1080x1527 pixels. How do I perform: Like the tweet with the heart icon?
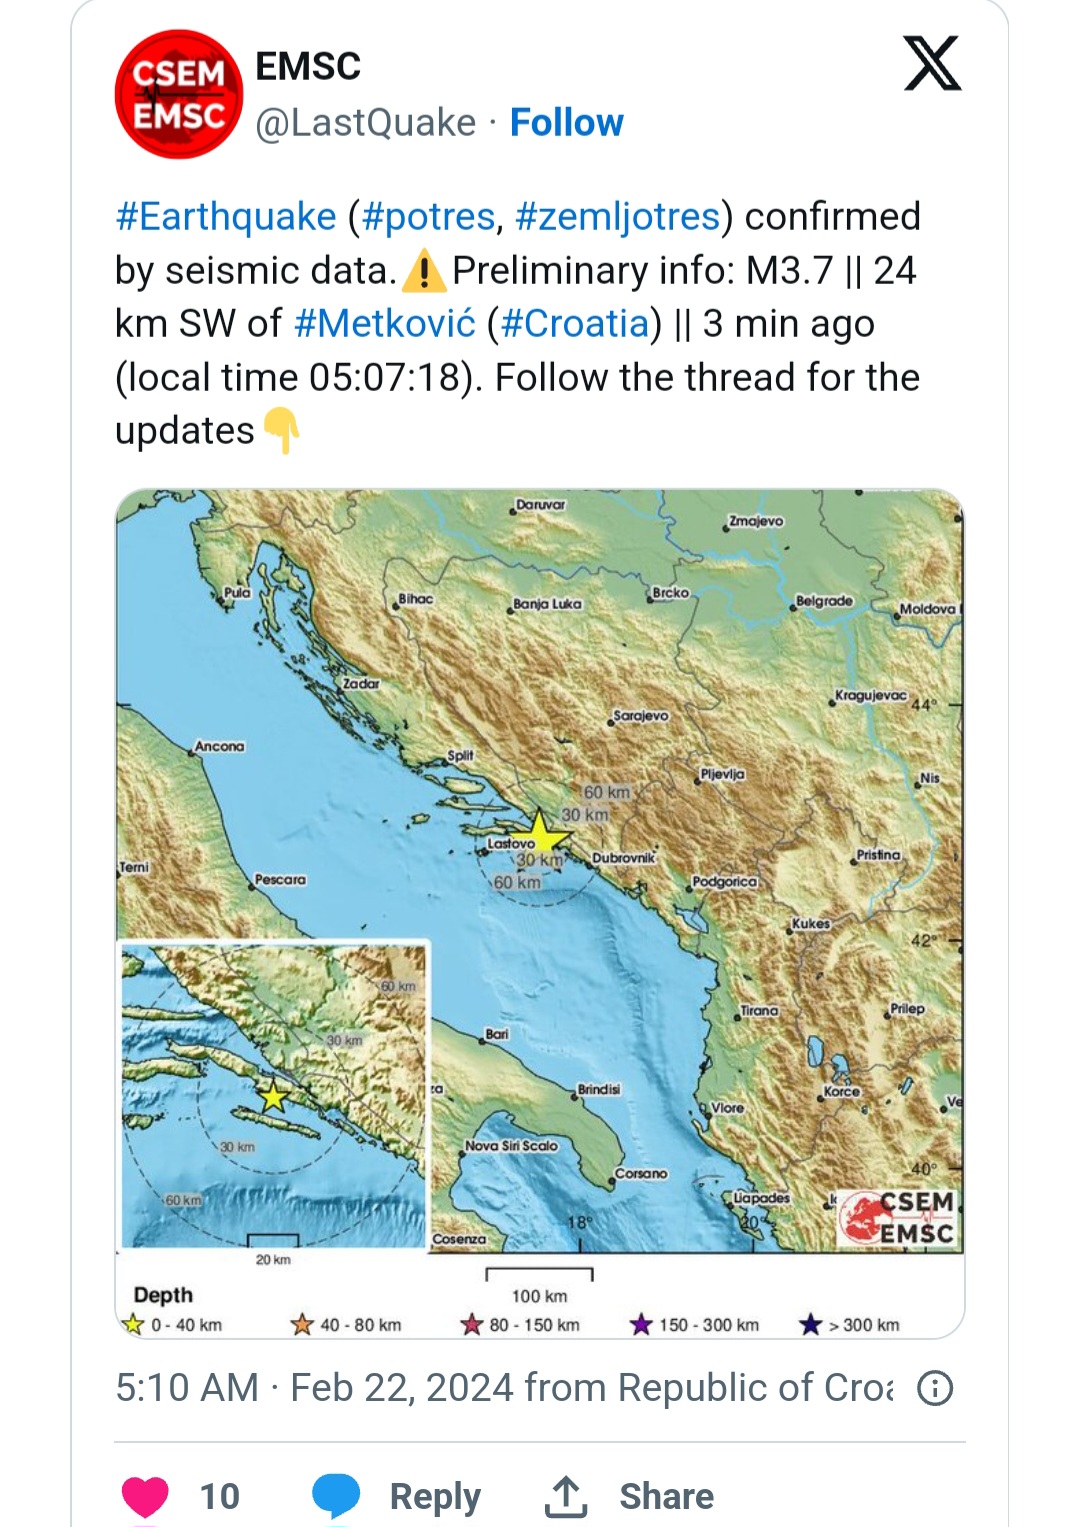(x=145, y=1496)
